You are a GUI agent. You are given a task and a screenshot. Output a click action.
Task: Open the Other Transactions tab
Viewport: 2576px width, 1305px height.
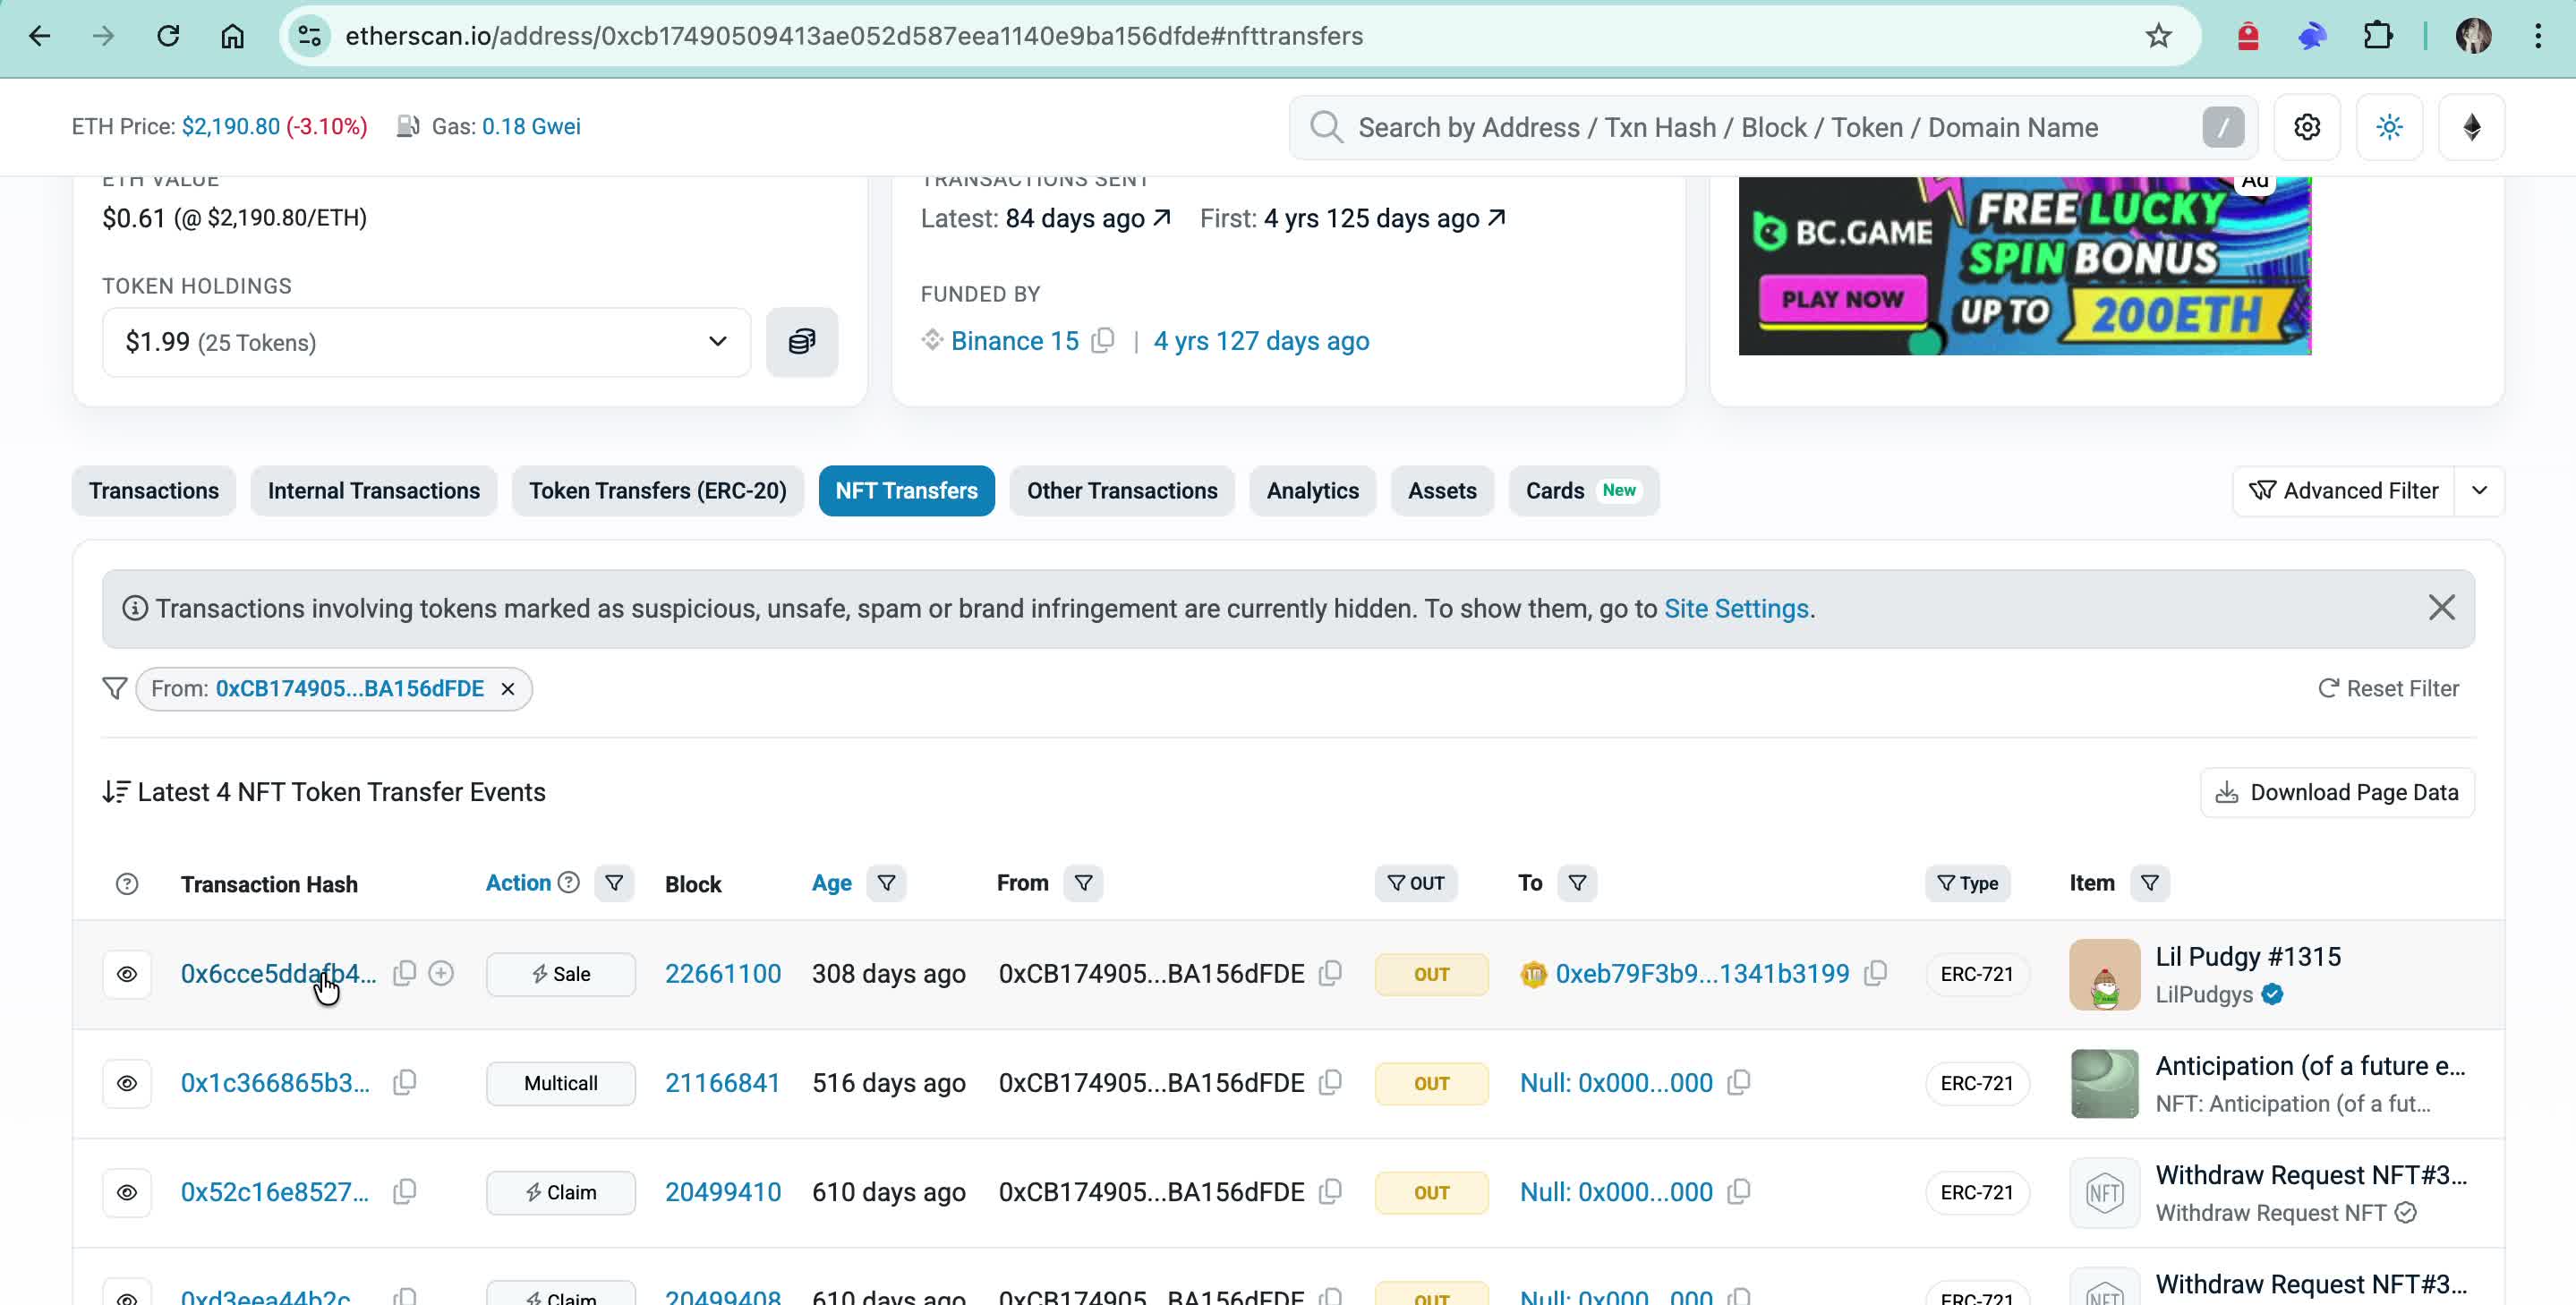(1122, 491)
